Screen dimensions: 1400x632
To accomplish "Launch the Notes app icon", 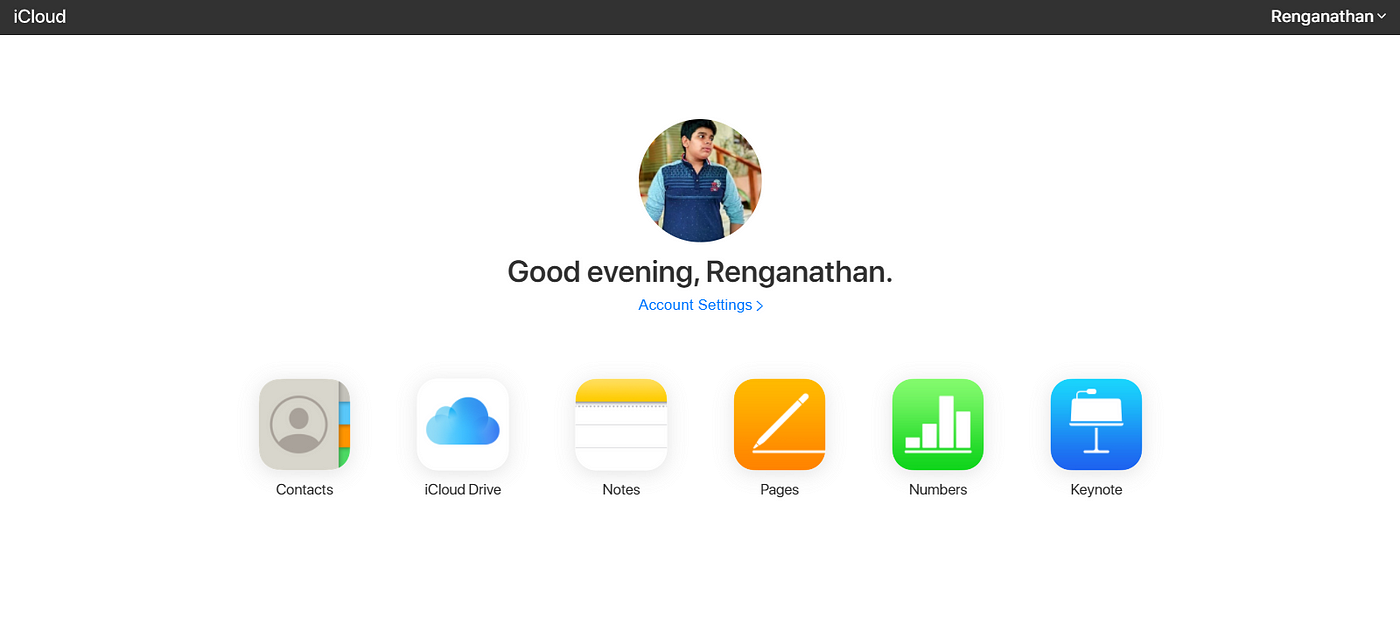I will click(x=621, y=424).
